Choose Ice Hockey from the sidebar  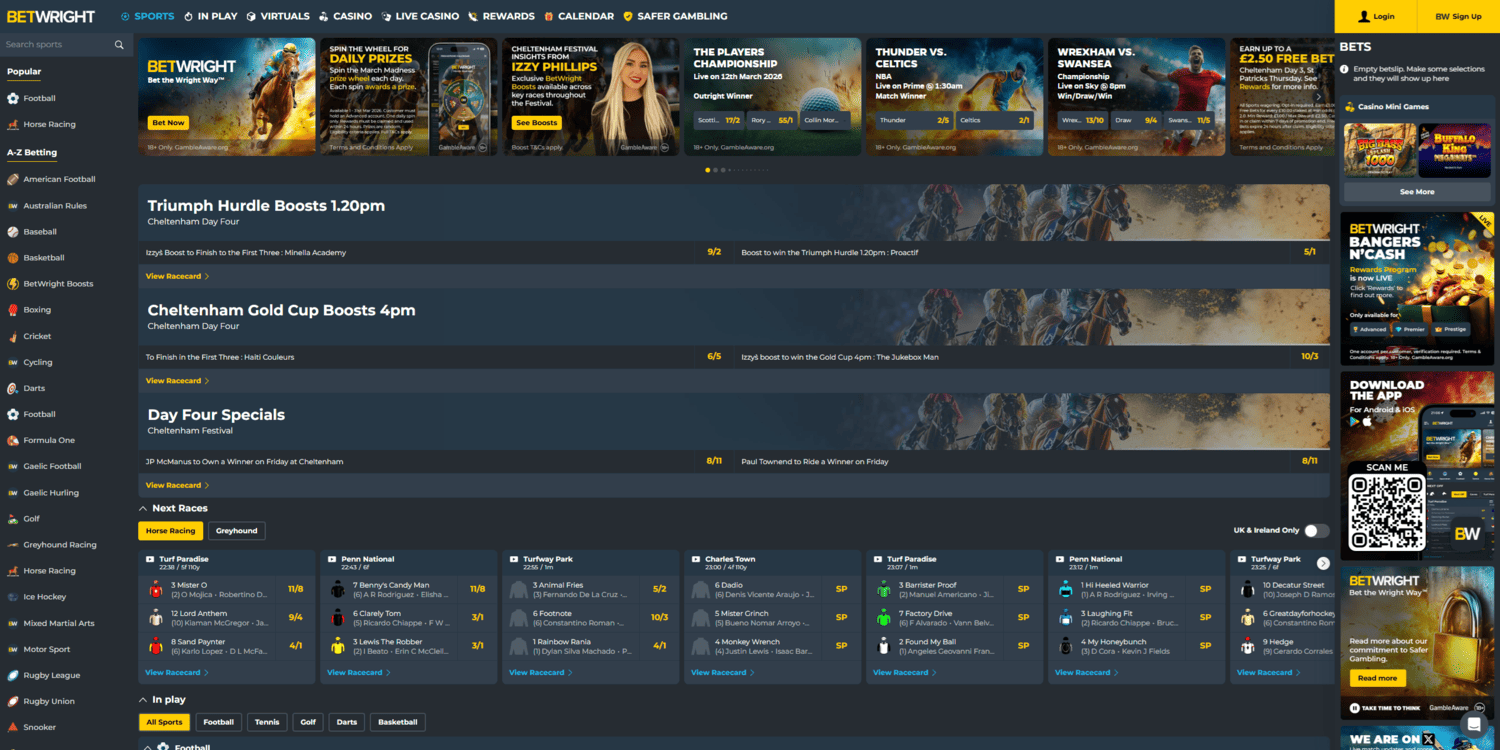45,597
